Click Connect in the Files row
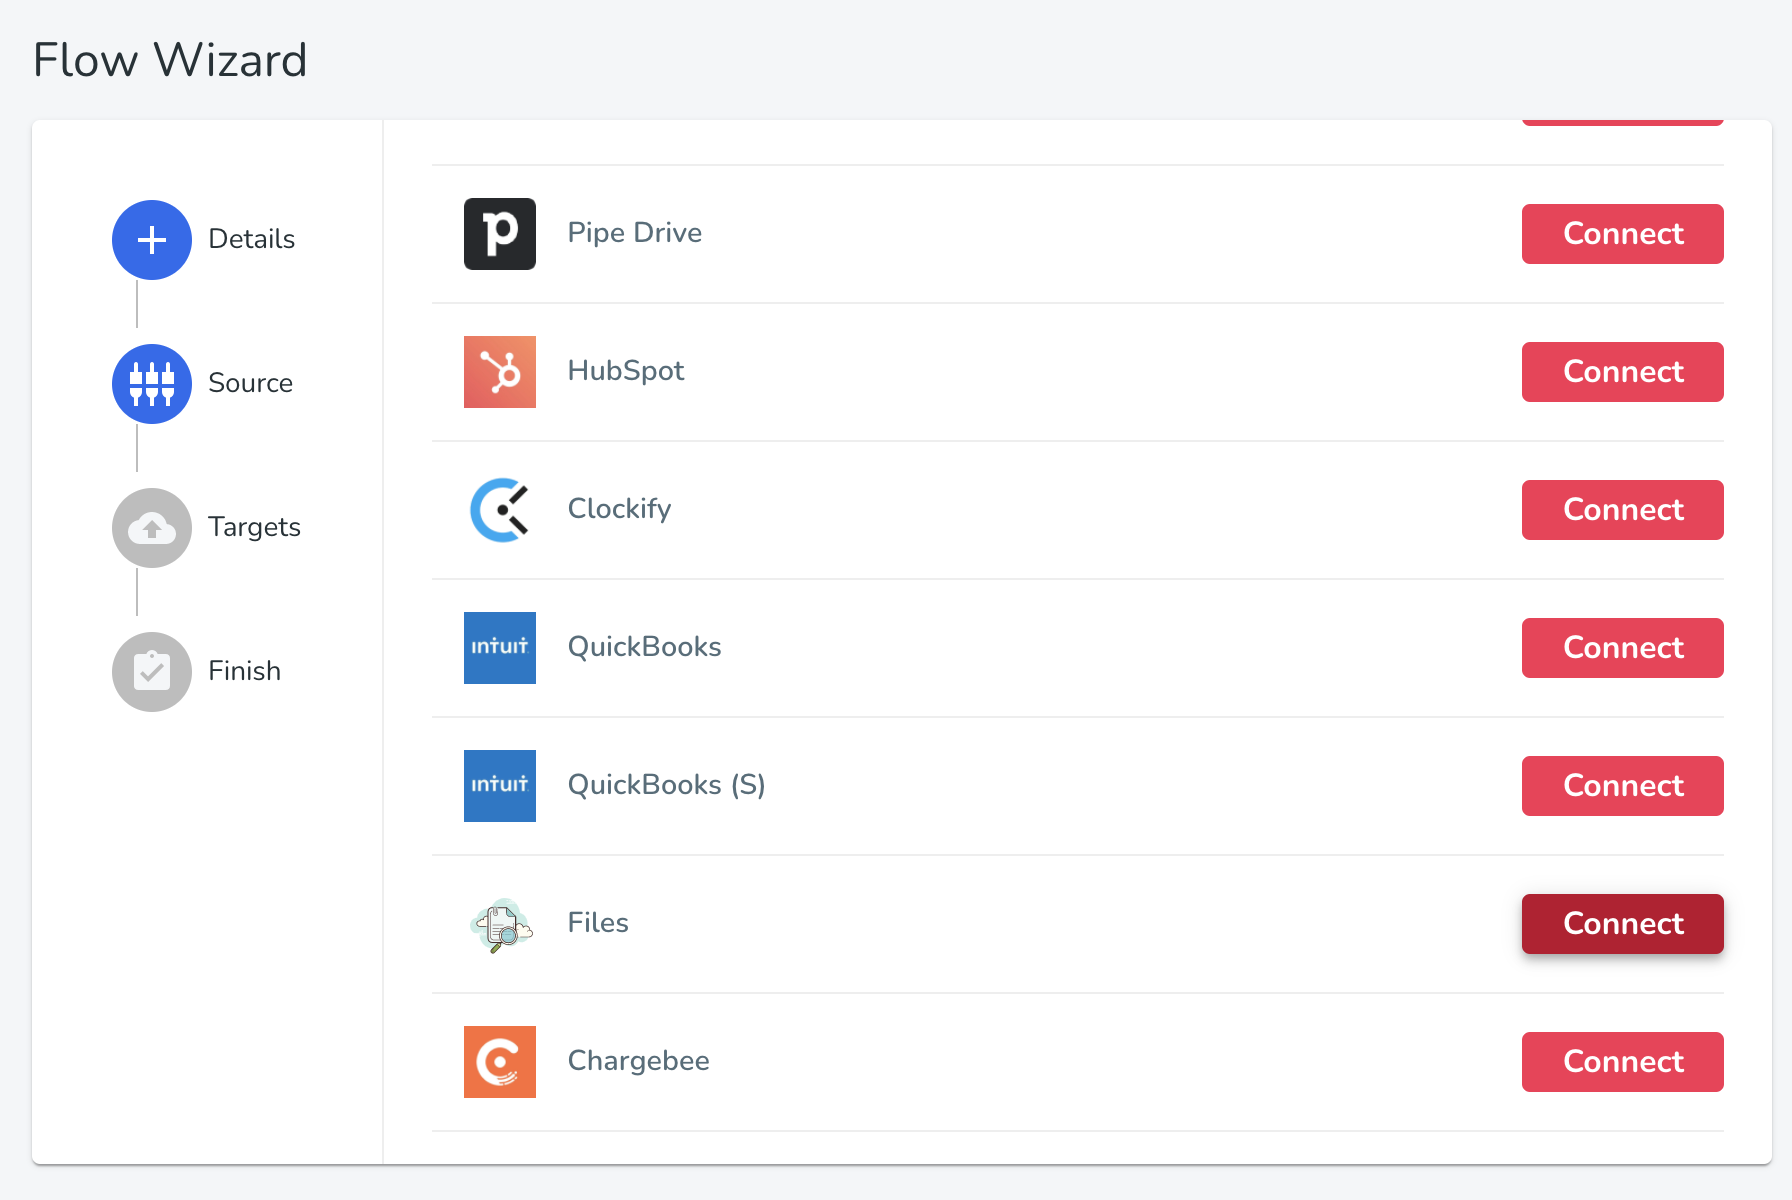This screenshot has width=1792, height=1200. [x=1623, y=924]
